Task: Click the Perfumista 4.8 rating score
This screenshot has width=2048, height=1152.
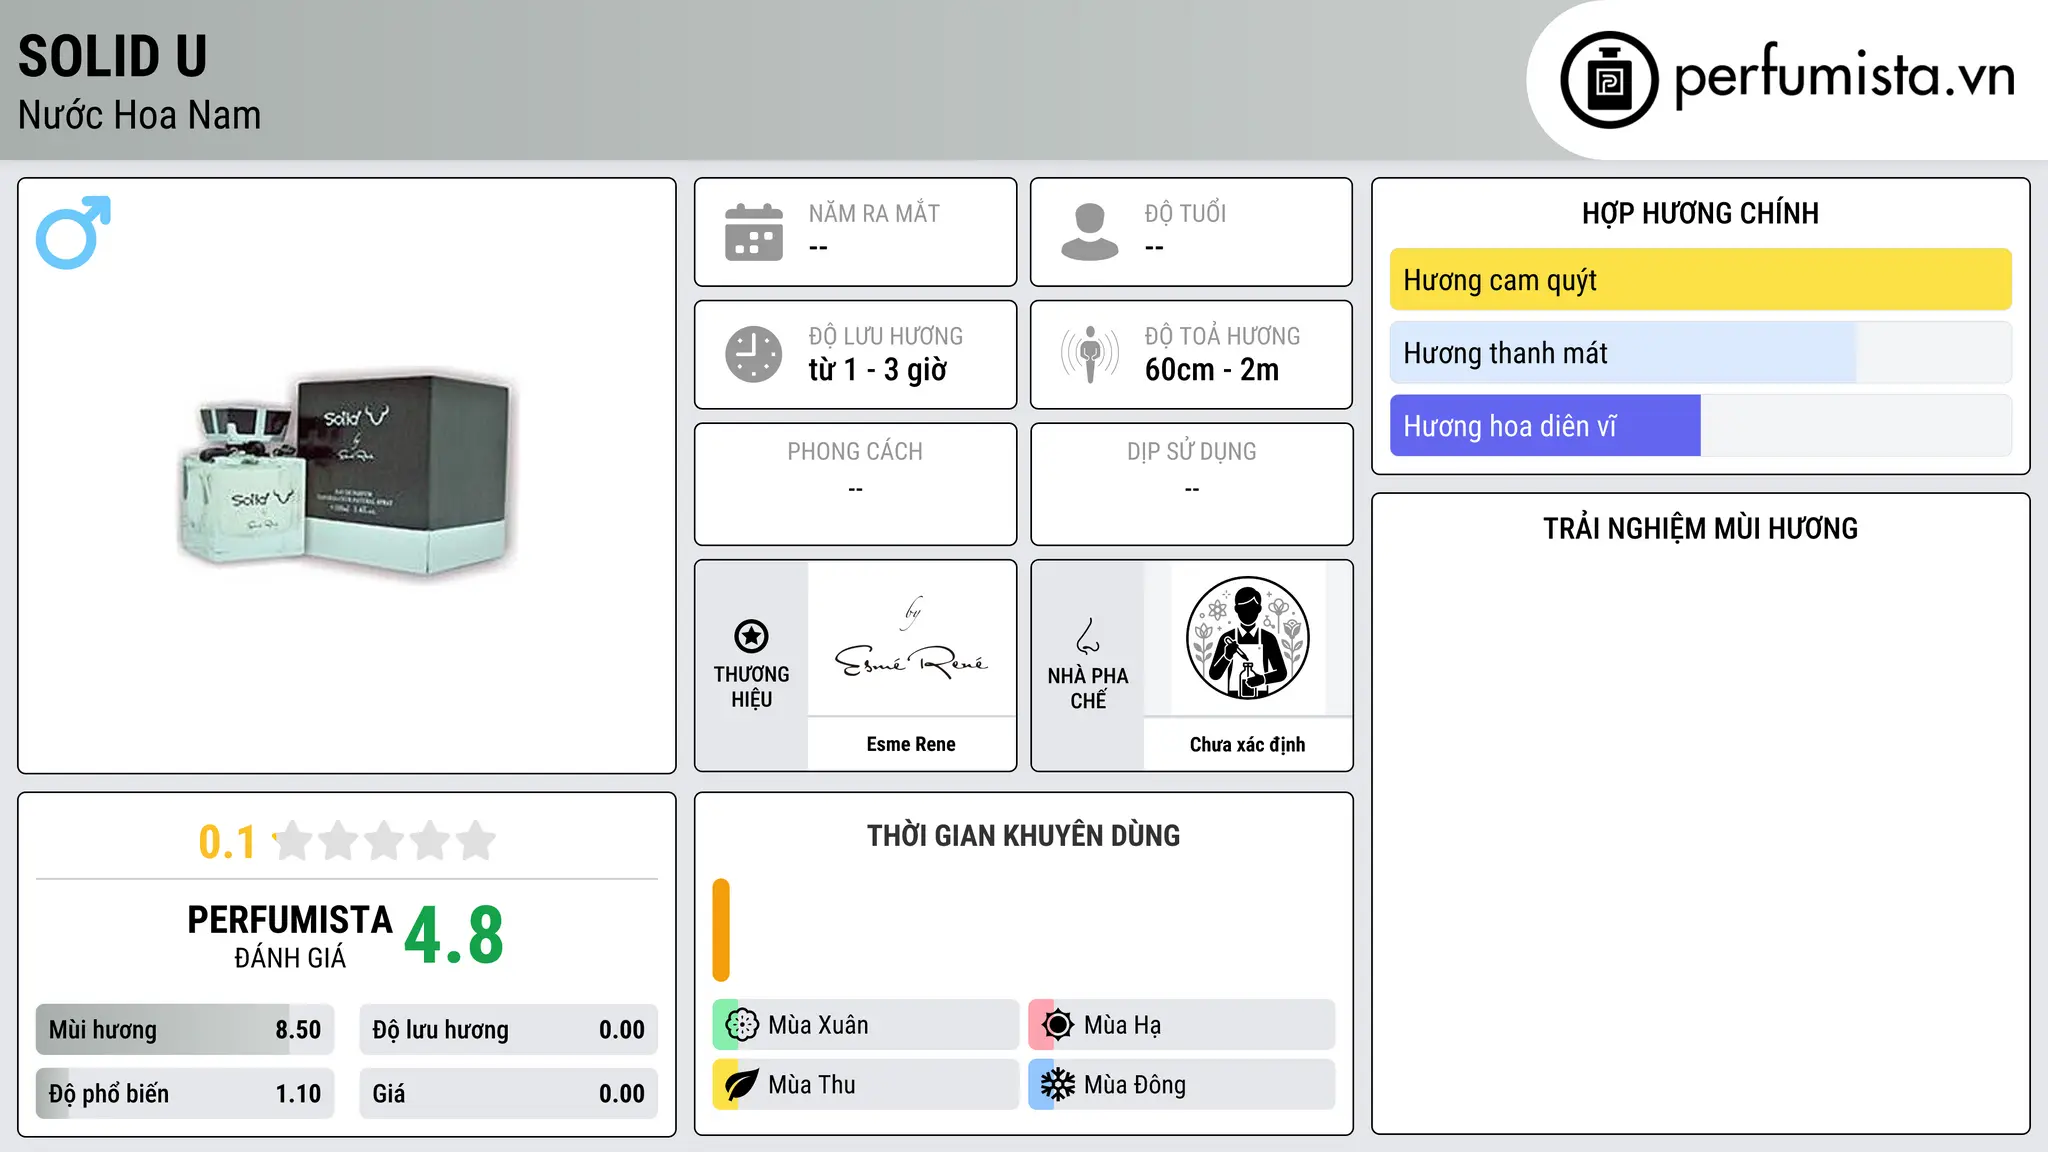Action: pos(454,936)
